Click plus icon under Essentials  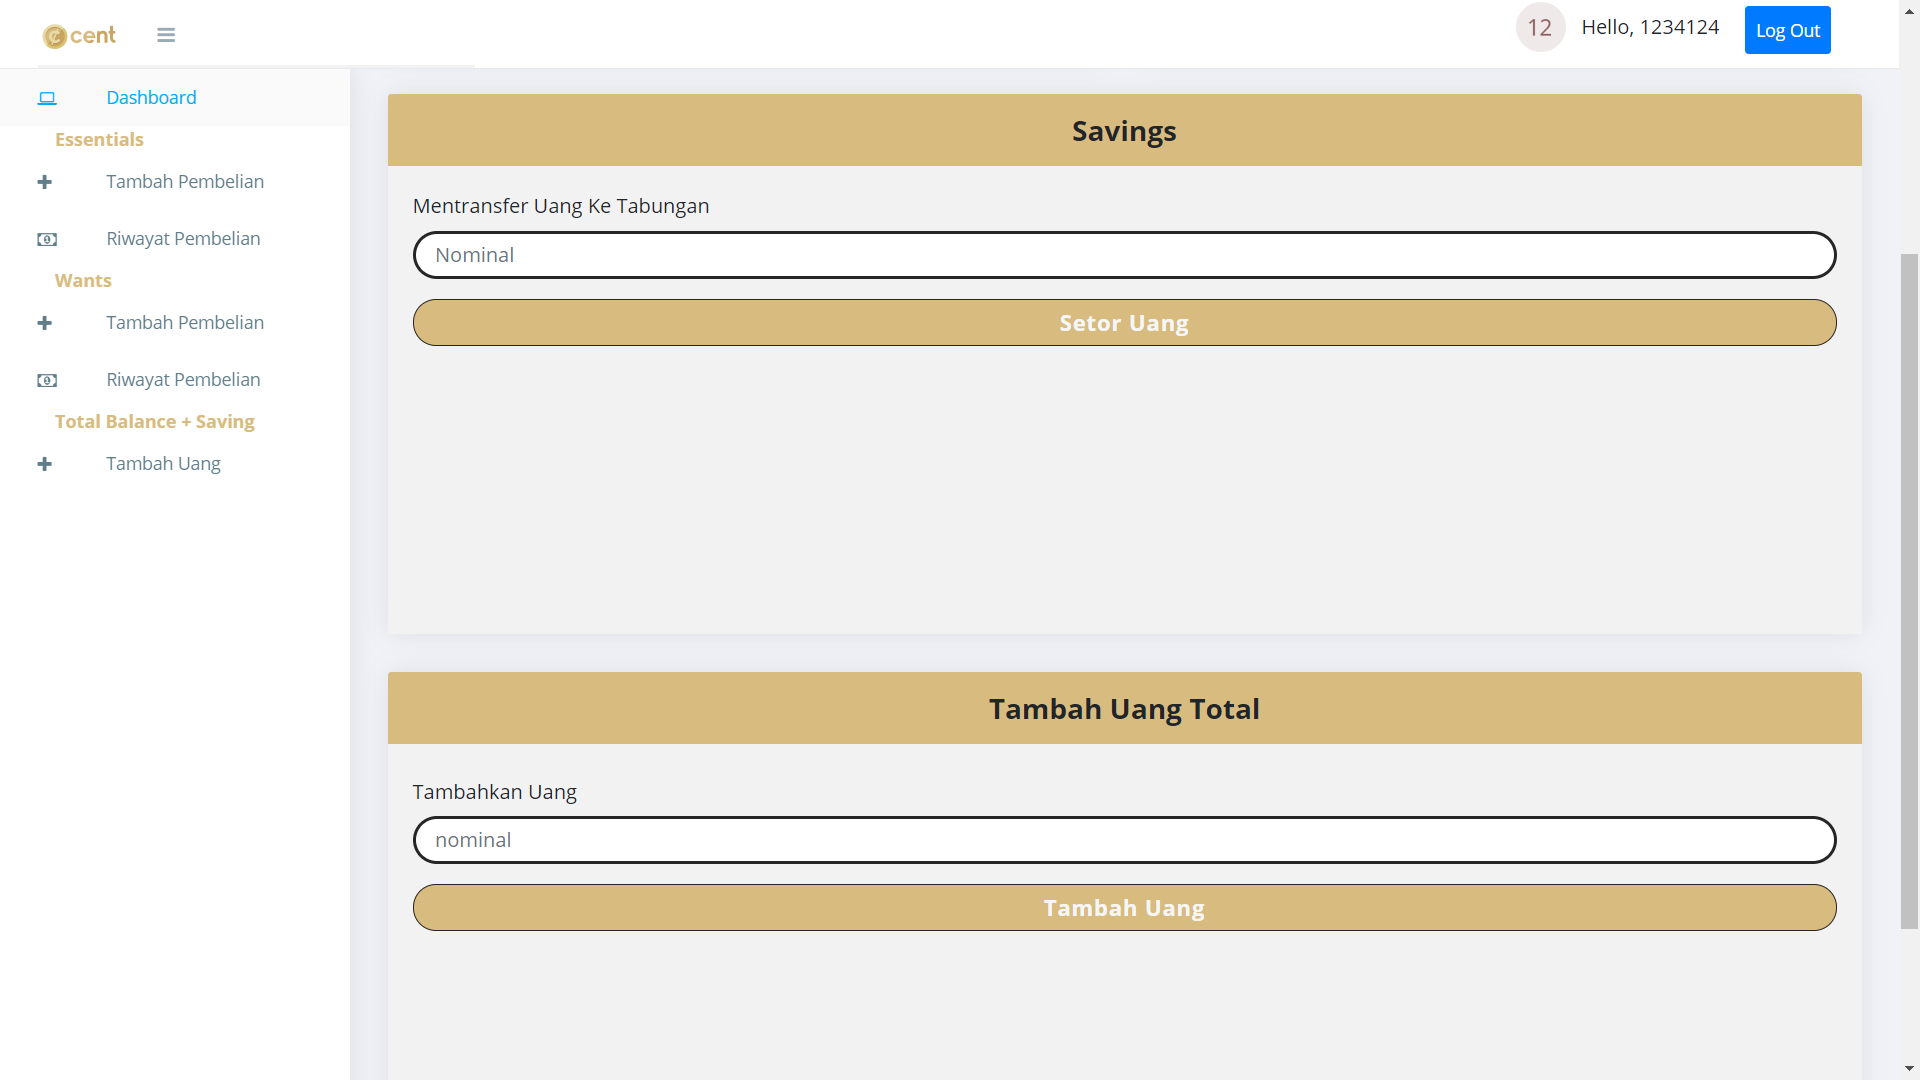click(x=45, y=182)
